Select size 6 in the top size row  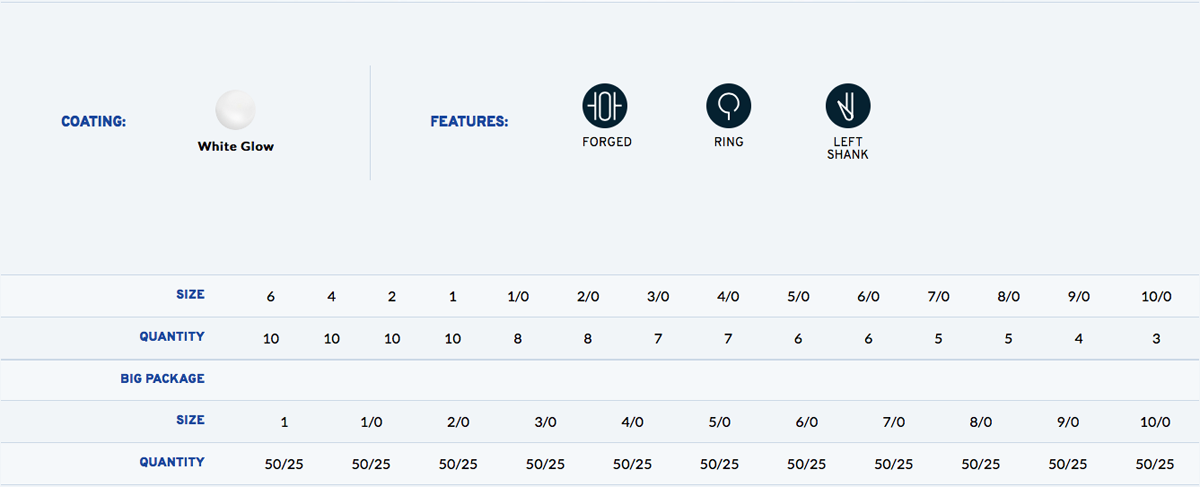271,297
